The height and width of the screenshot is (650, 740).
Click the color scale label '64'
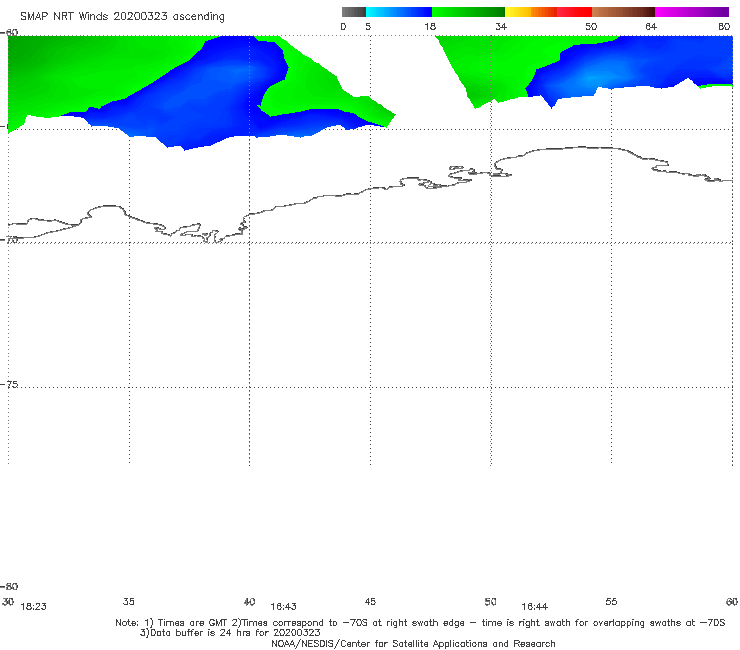click(651, 27)
